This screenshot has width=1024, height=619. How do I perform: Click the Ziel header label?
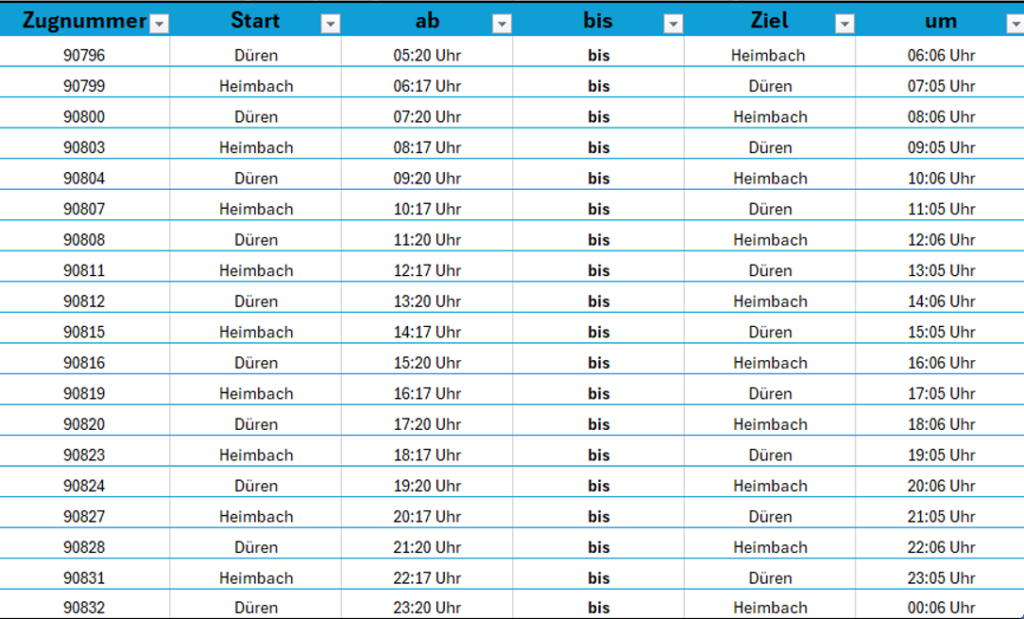pos(769,21)
